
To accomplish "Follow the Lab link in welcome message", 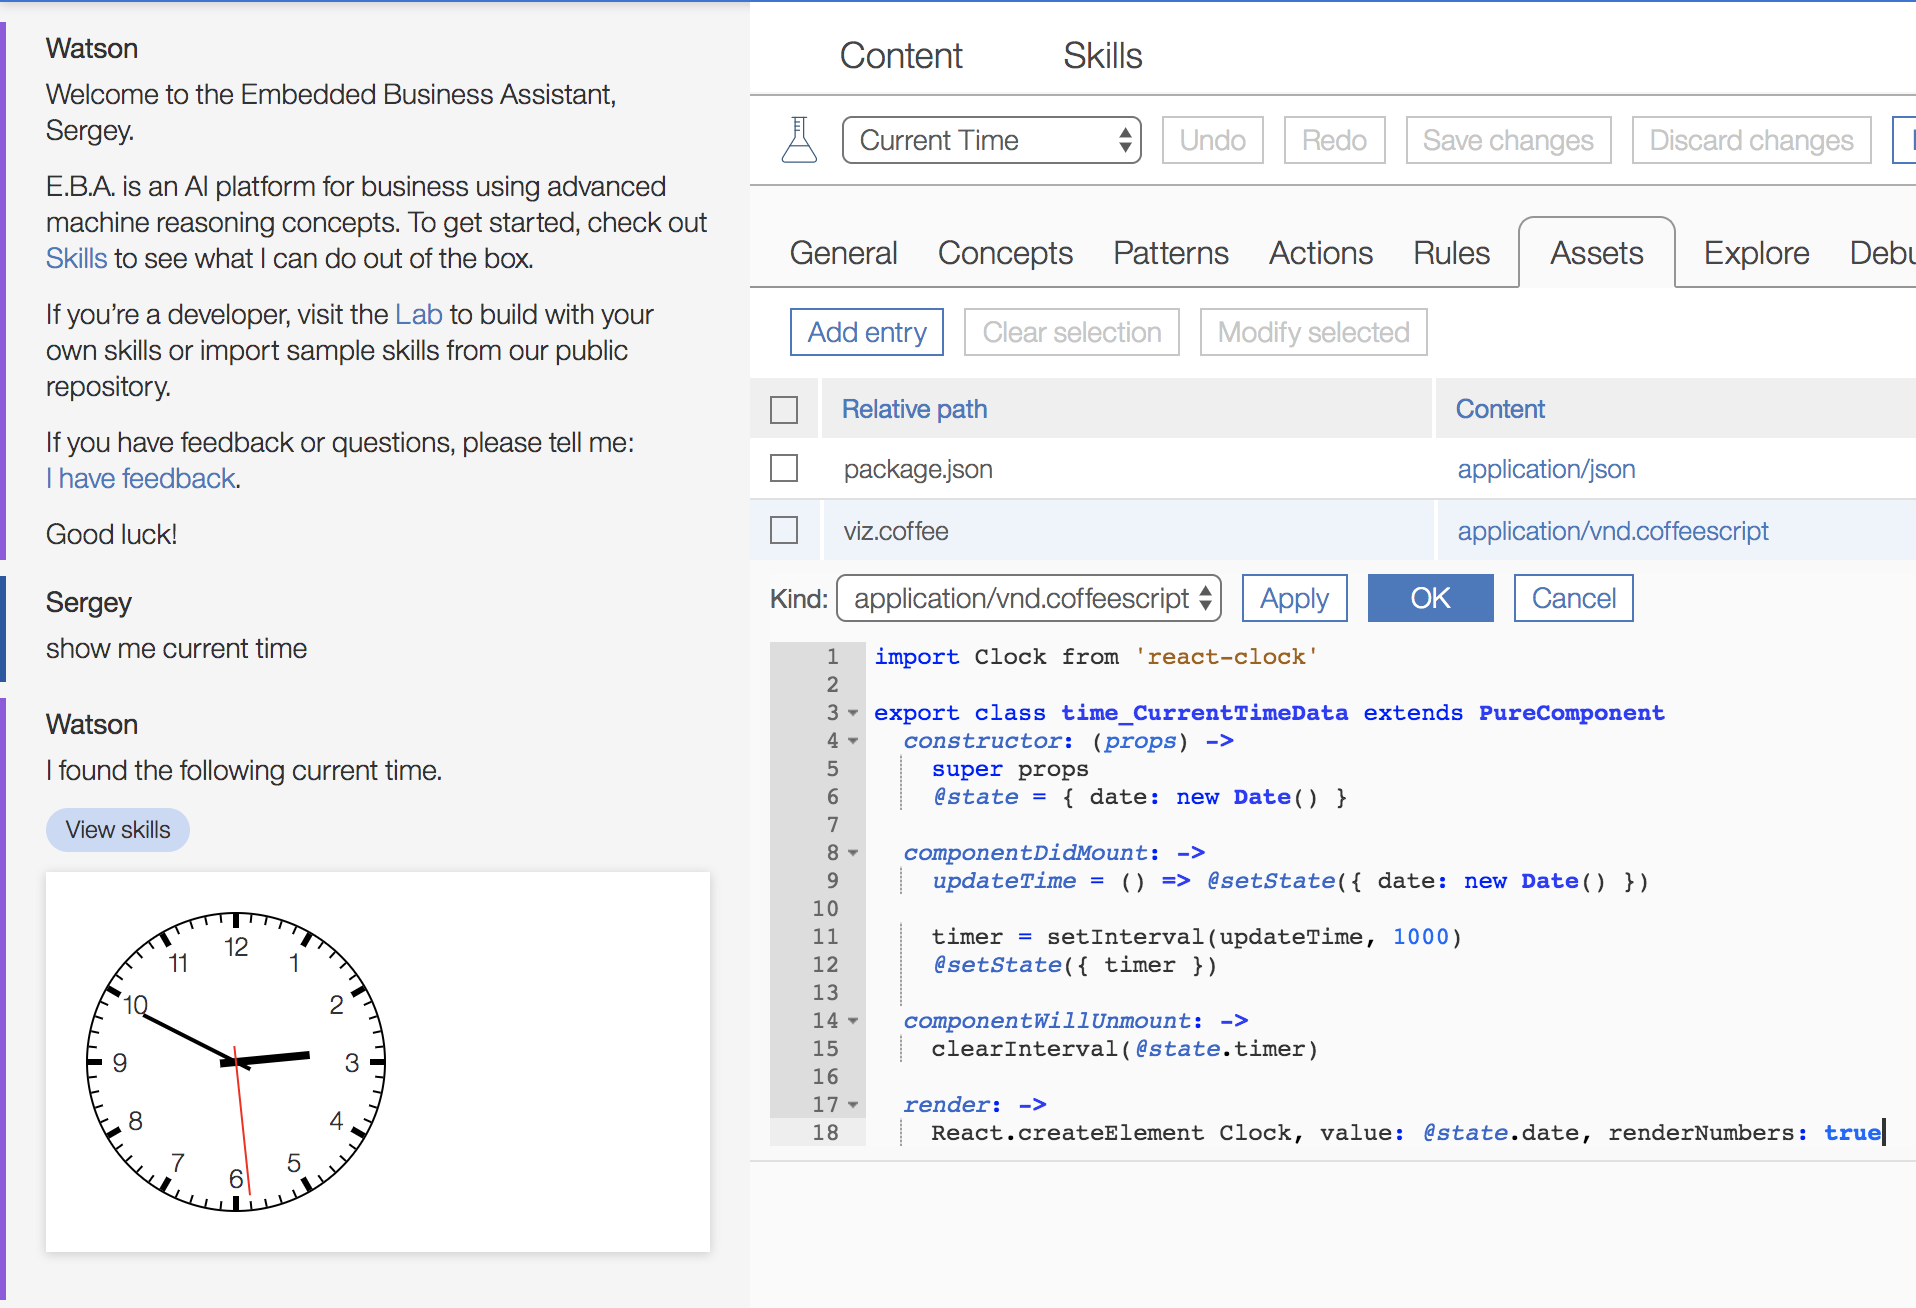I will click(x=419, y=315).
